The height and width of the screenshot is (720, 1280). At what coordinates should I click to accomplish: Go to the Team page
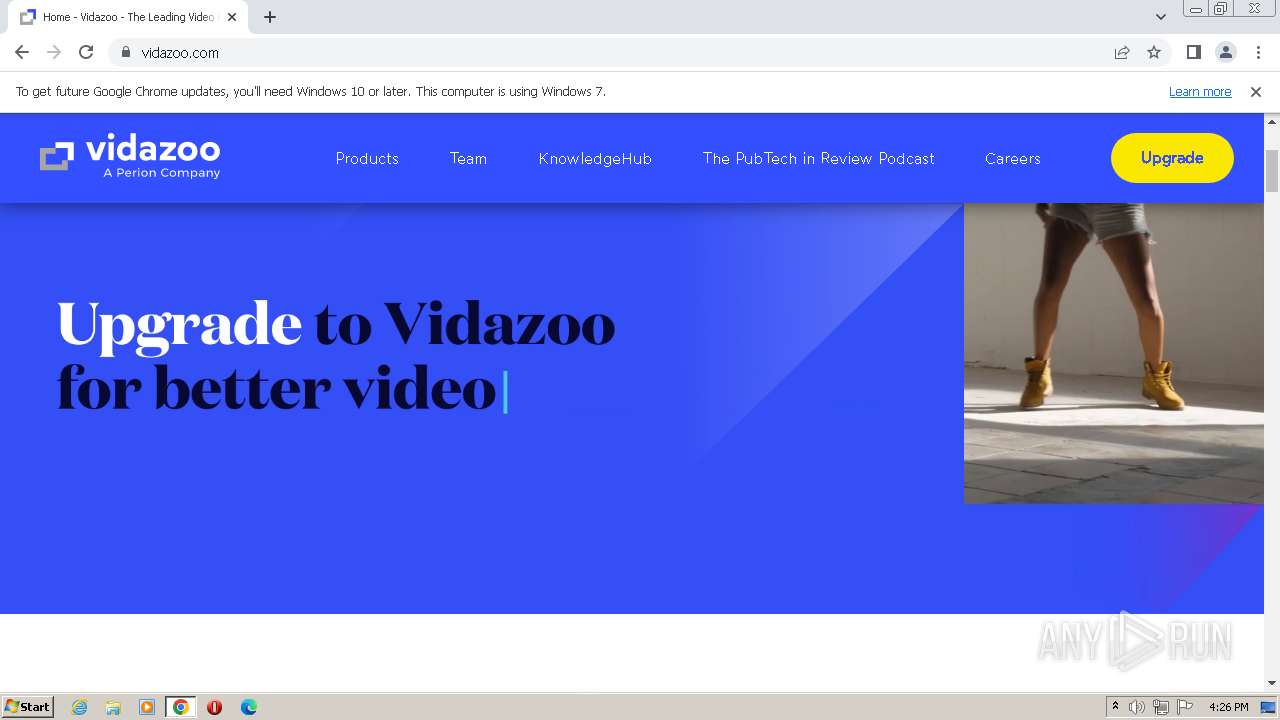pyautogui.click(x=468, y=158)
